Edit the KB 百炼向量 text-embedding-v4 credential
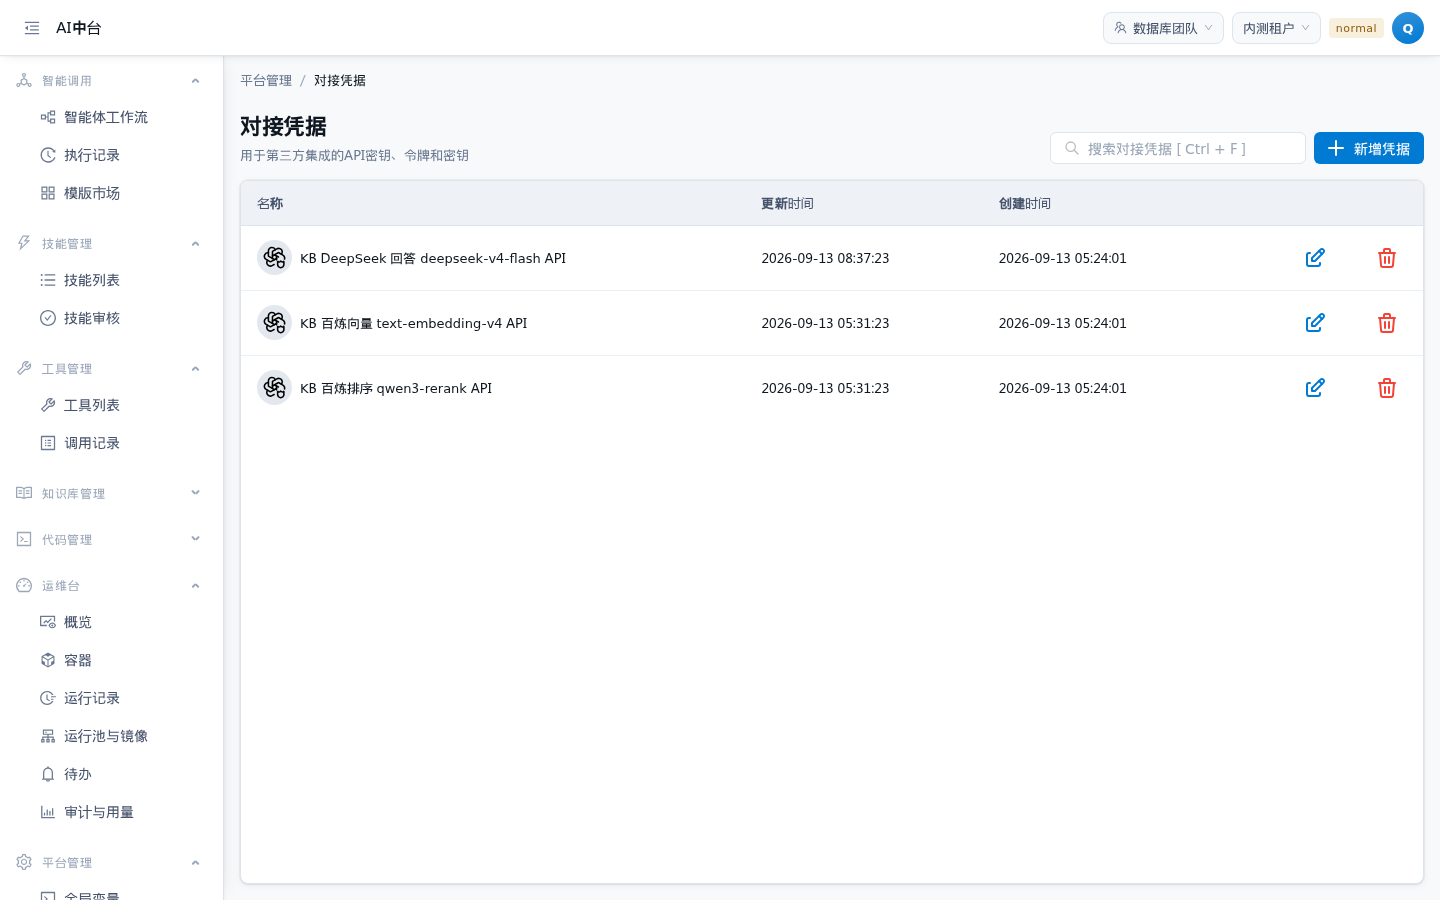Viewport: 1440px width, 900px height. click(x=1315, y=323)
